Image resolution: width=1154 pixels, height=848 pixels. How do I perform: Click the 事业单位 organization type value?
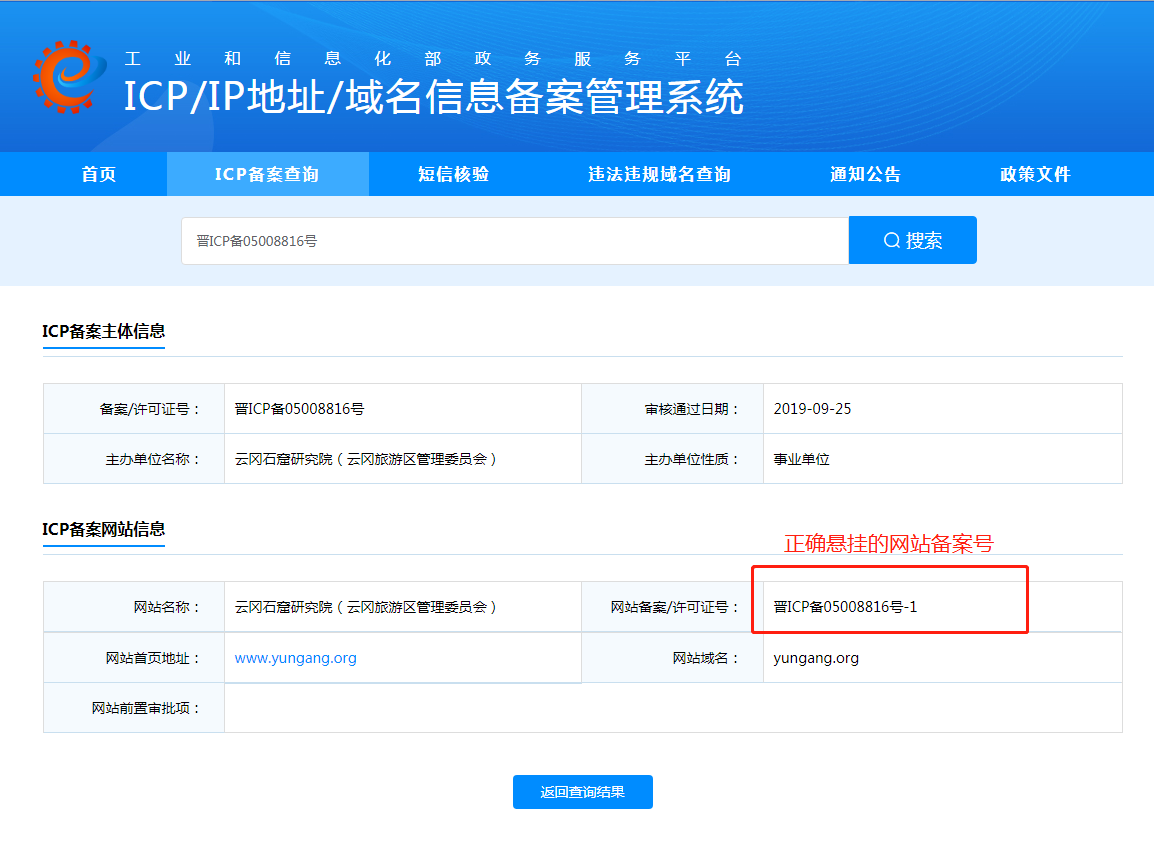(x=801, y=459)
